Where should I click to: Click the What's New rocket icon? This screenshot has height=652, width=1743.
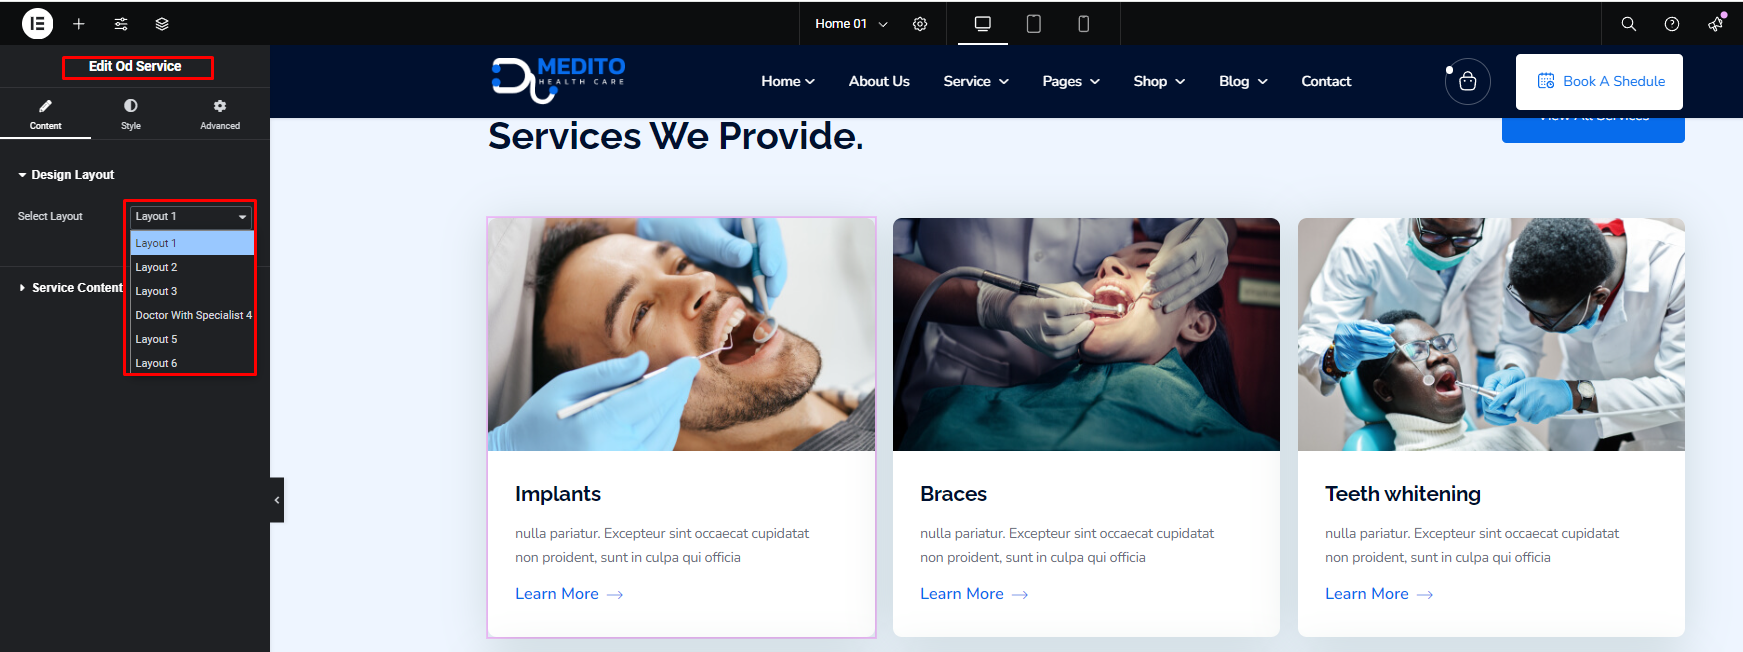[x=1716, y=23]
